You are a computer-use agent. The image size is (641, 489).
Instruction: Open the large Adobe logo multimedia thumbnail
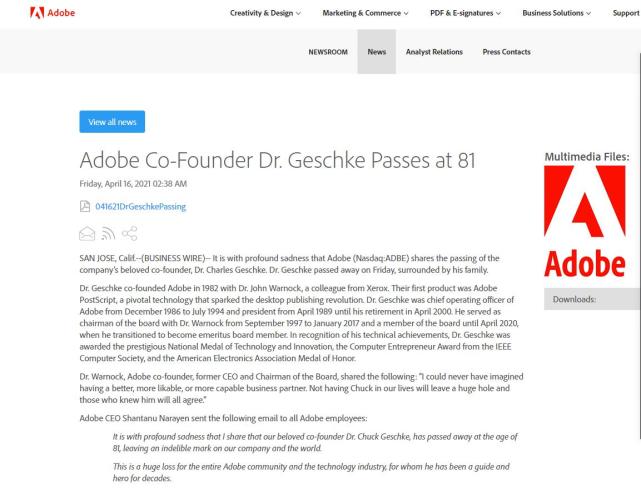tap(585, 221)
